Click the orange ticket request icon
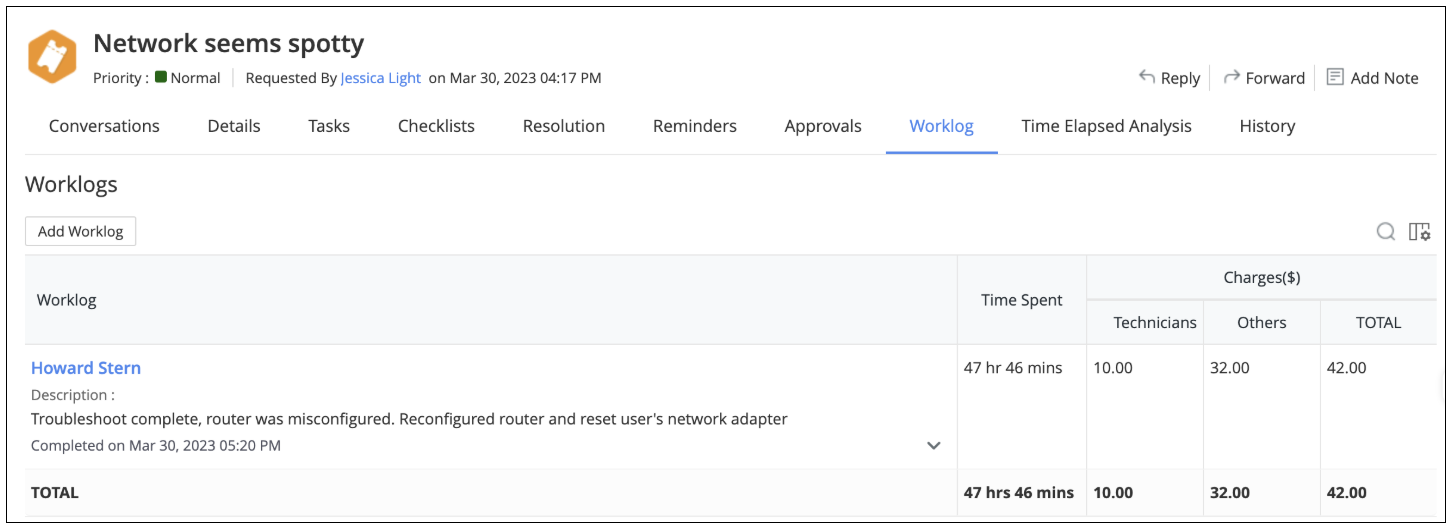Screen dimensions: 1452x532 pyautogui.click(x=52, y=57)
